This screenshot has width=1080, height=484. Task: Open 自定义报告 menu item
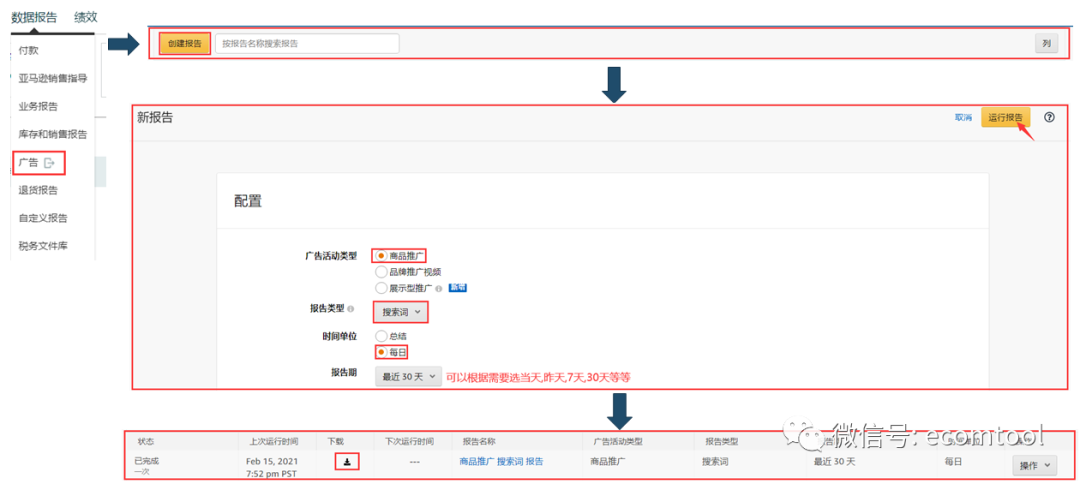click(x=43, y=218)
